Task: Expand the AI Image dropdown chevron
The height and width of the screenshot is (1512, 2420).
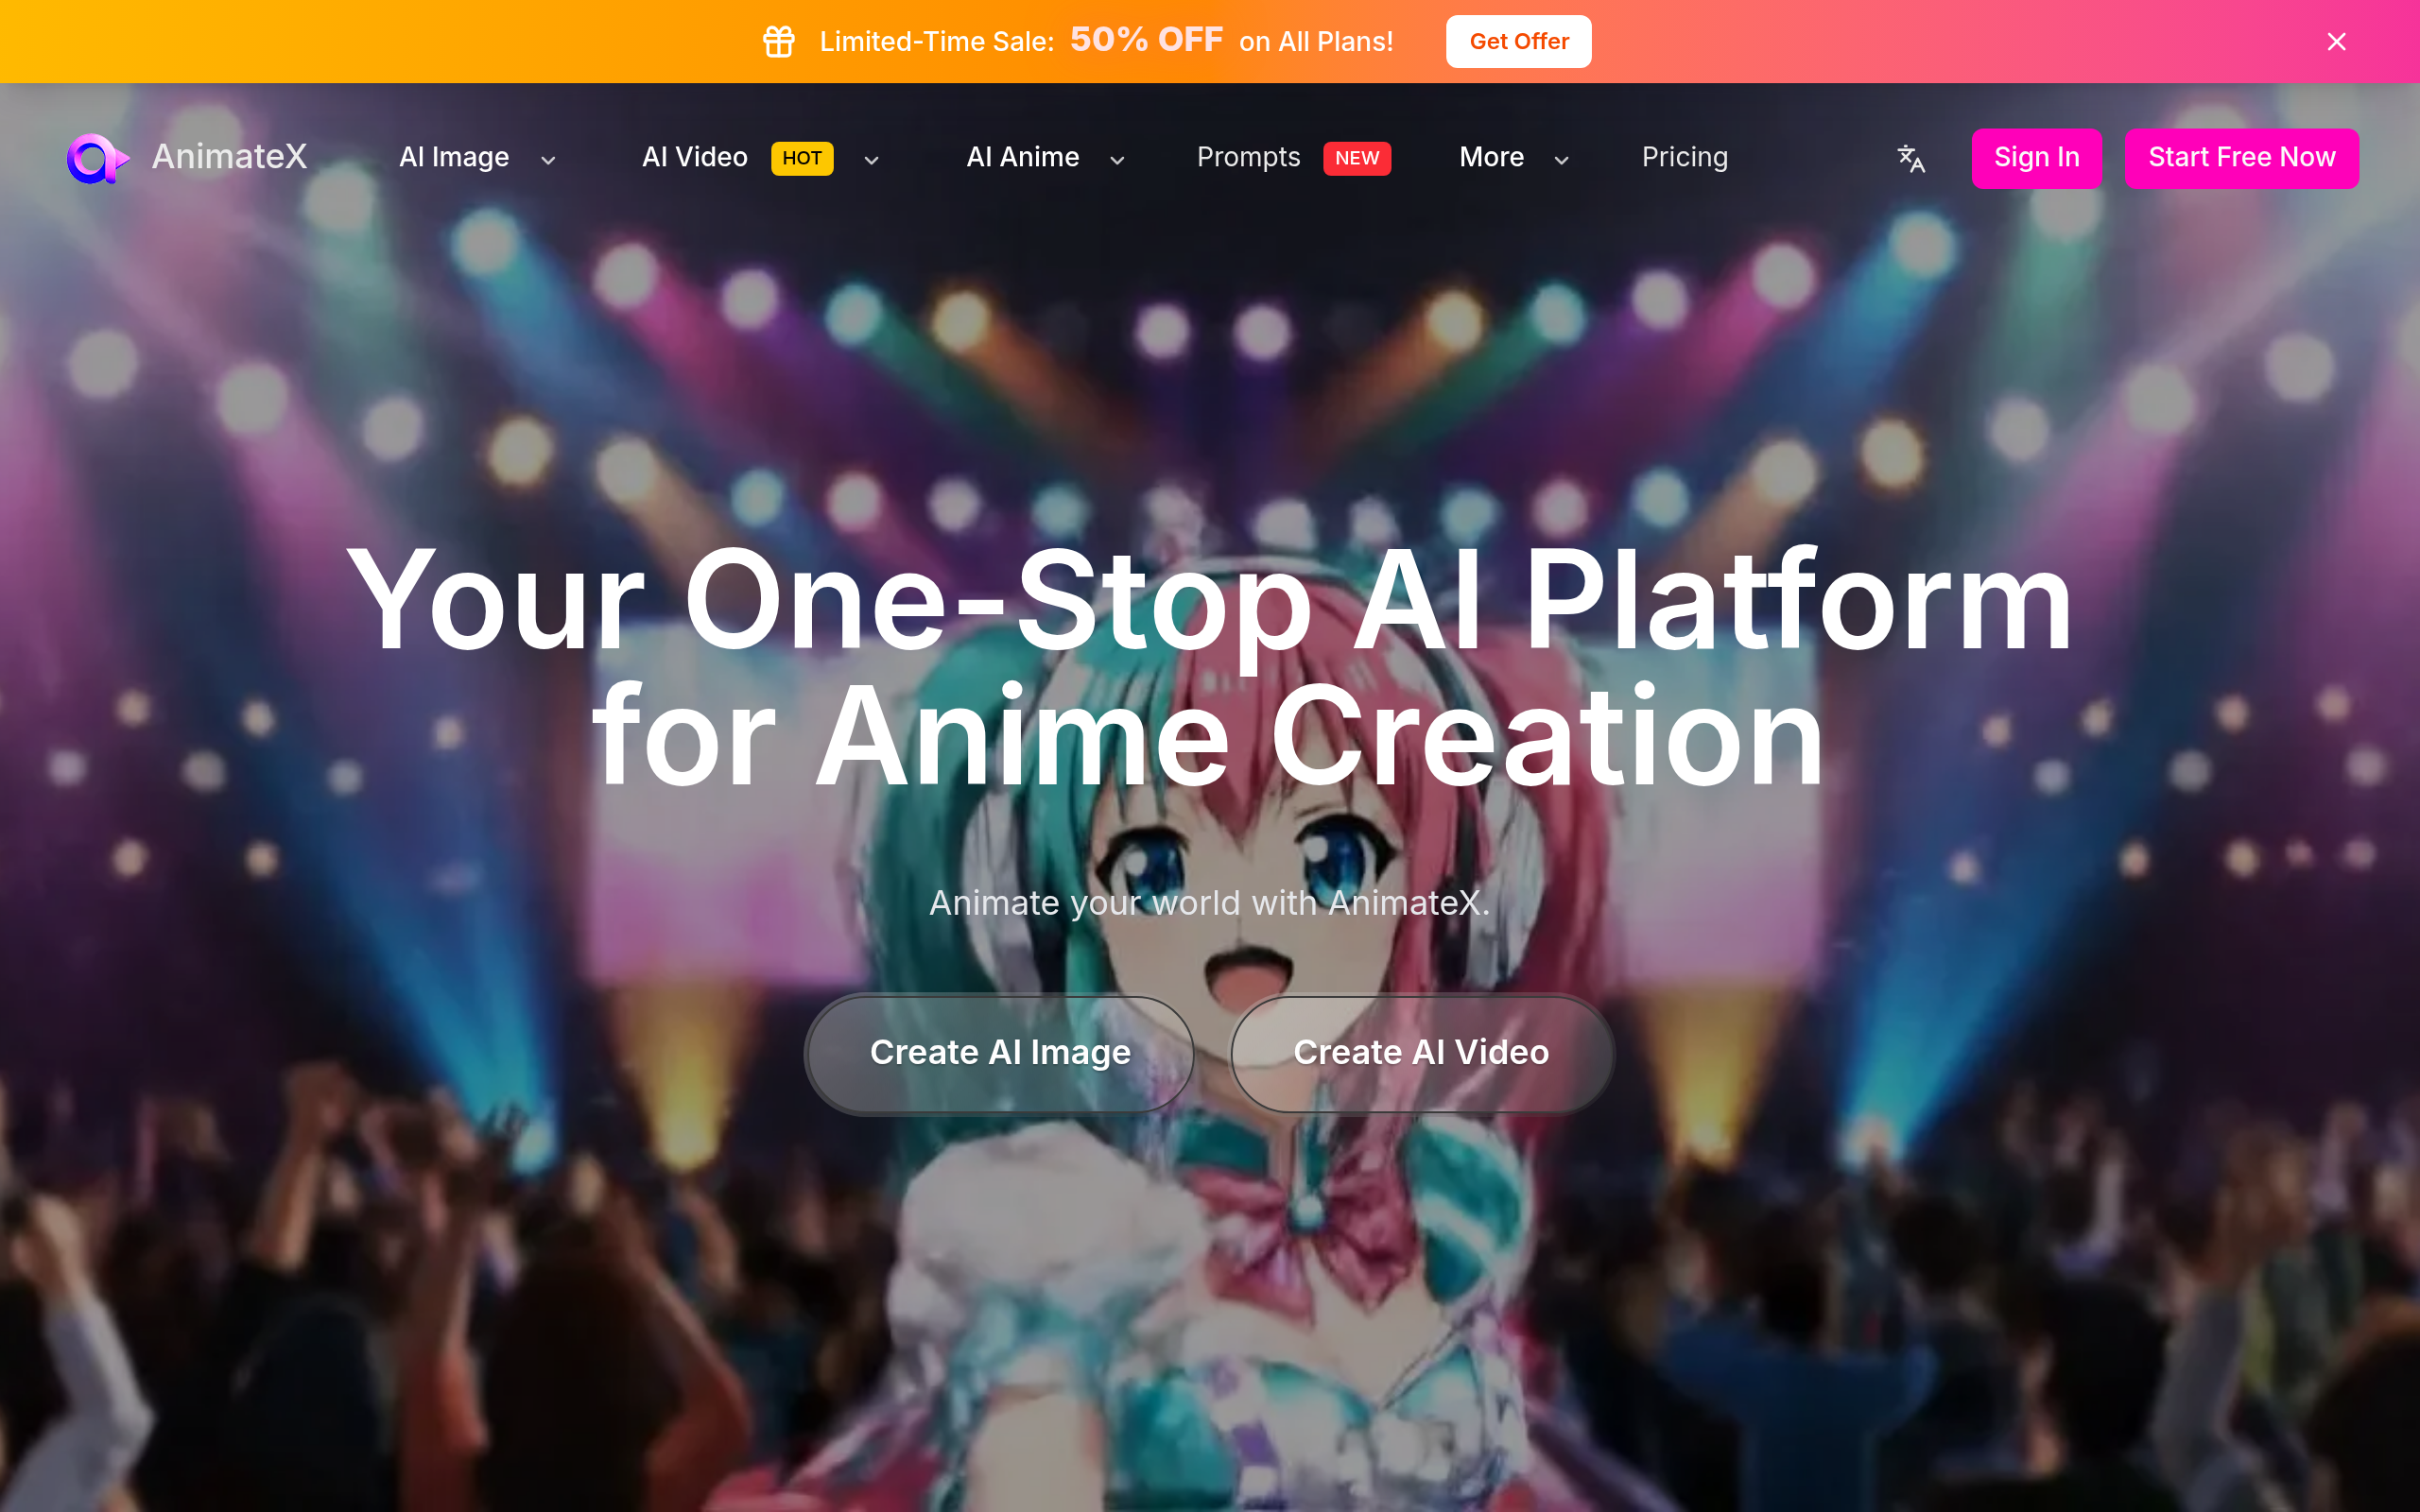Action: pyautogui.click(x=548, y=160)
